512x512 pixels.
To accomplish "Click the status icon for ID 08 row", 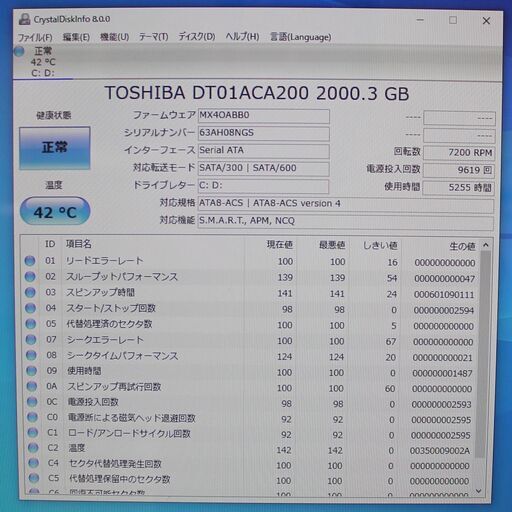I will click(31, 355).
